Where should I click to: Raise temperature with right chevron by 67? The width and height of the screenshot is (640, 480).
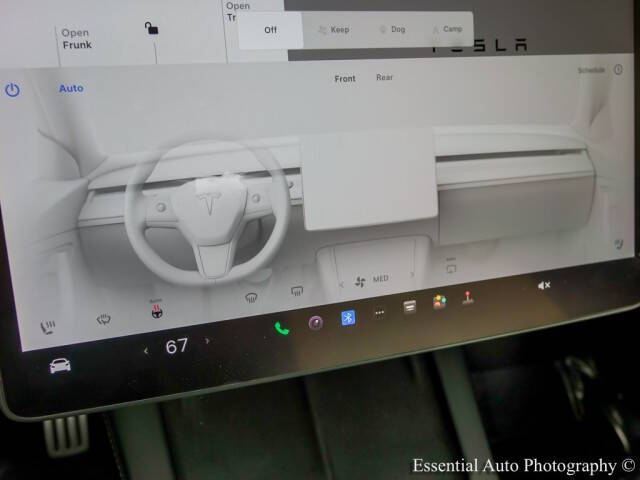[207, 341]
